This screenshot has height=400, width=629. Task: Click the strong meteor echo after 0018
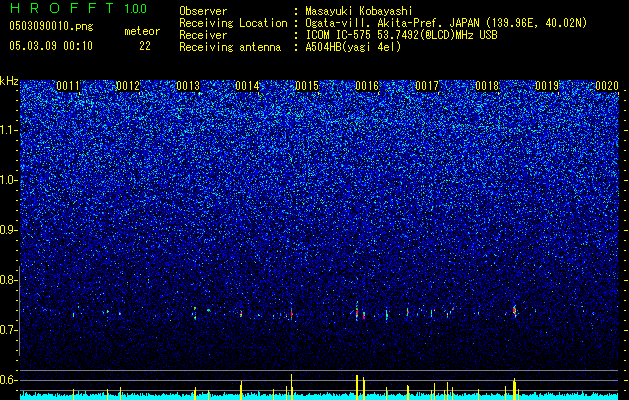pos(515,311)
